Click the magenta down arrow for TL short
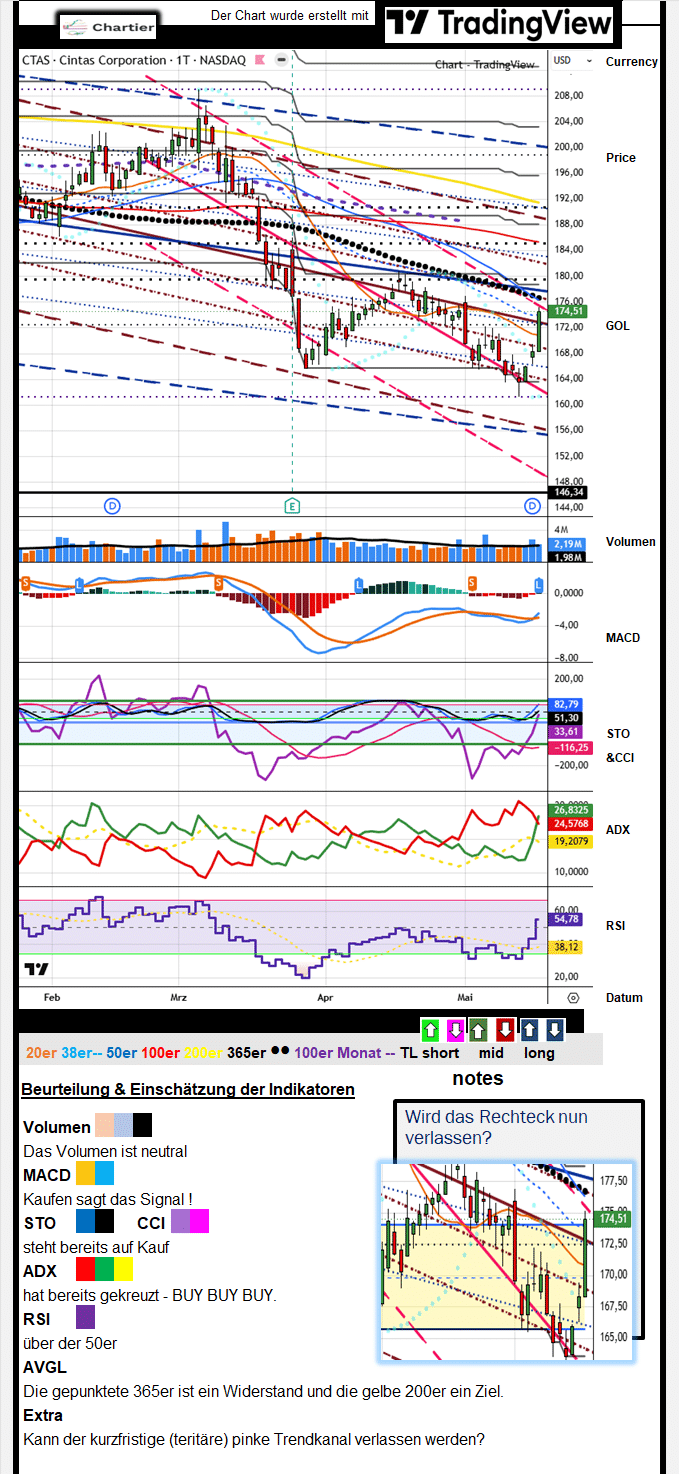Viewport: 679px width, 1474px height. pos(455,1029)
